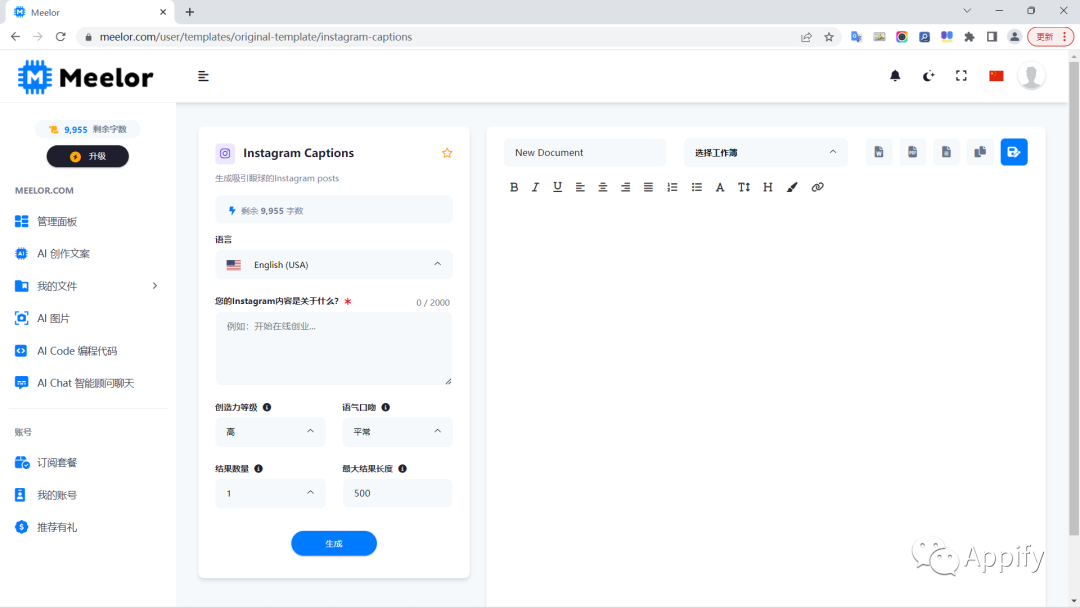Apply italic formatting in editor
The width and height of the screenshot is (1080, 608).
[535, 187]
